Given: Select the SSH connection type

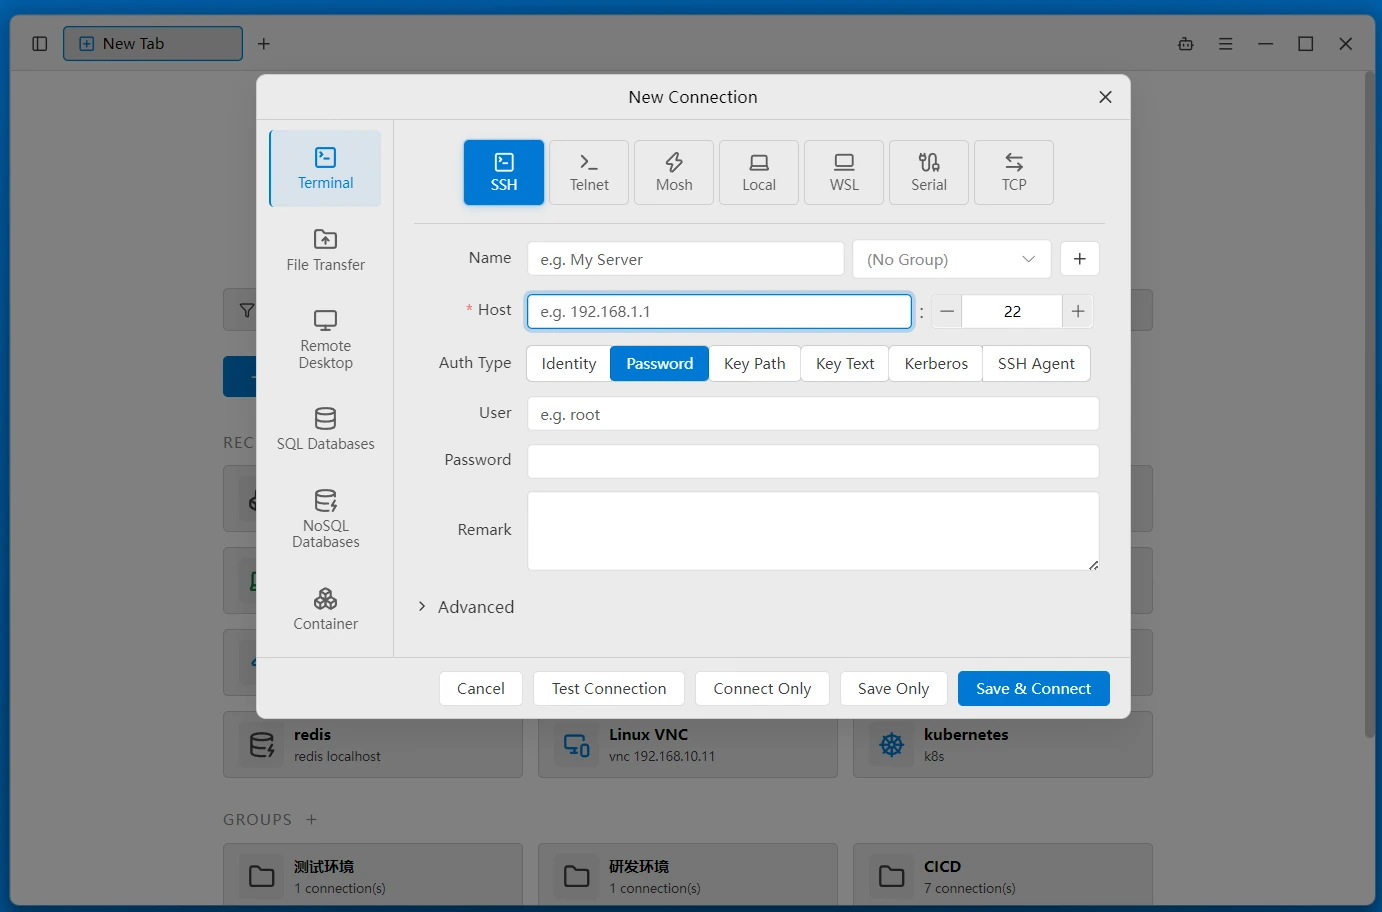Looking at the screenshot, I should [x=504, y=172].
